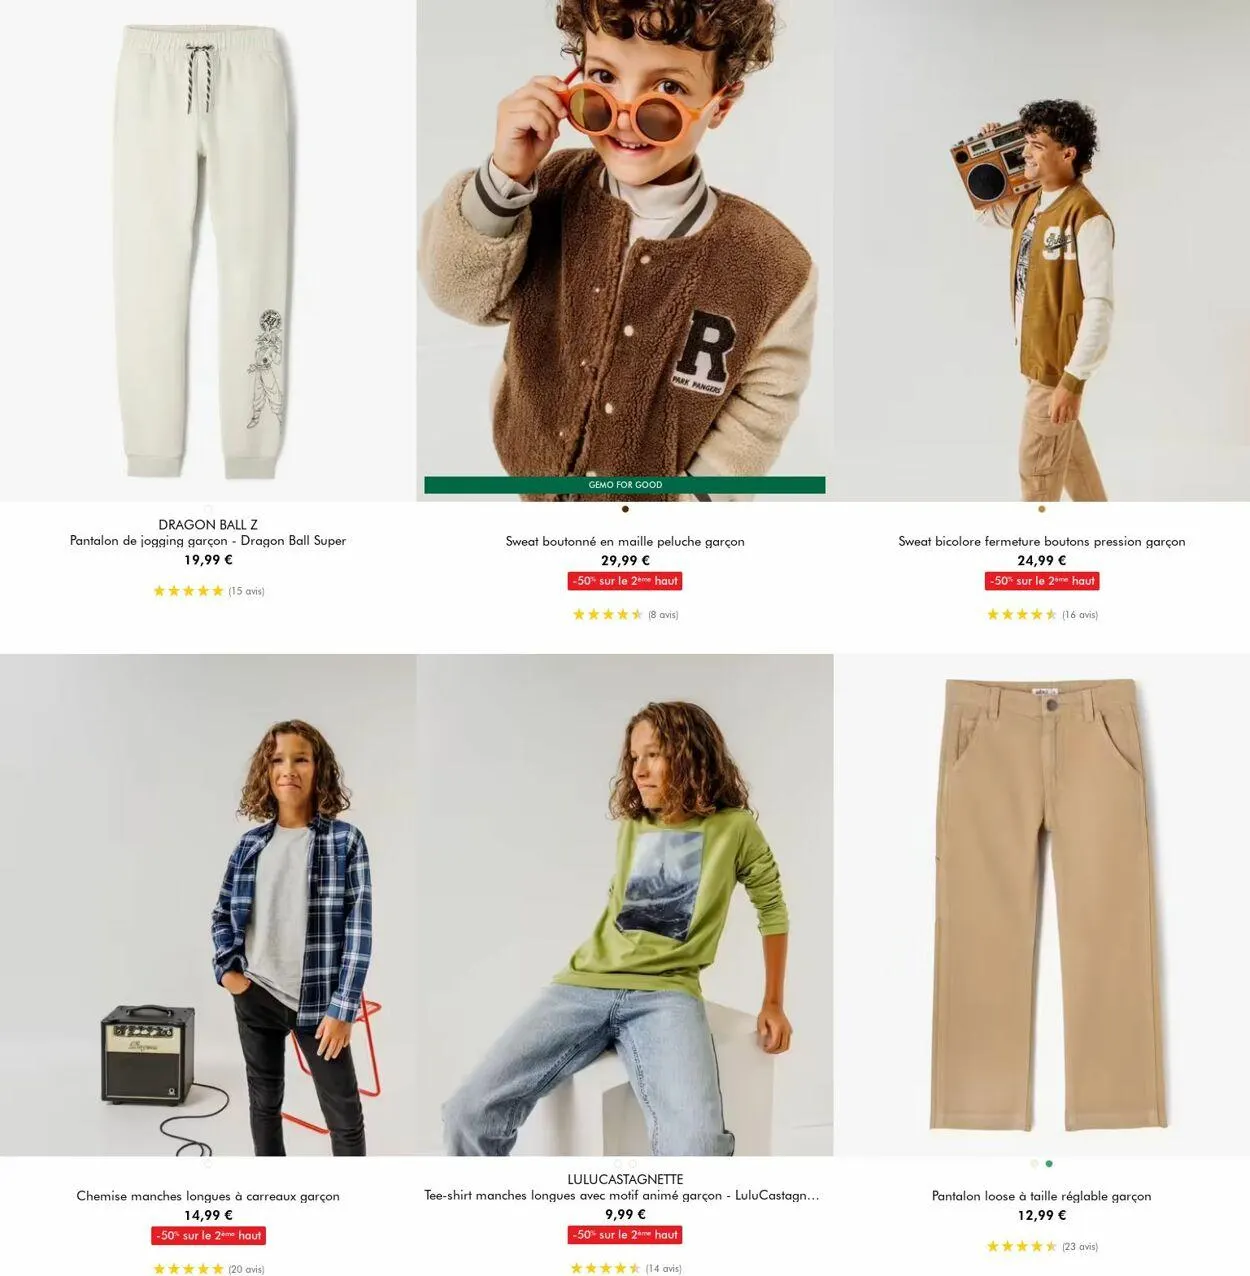Open five-star rating of Dragon Ball jogging pants
Screen dimensions: 1250x1276
(208, 591)
